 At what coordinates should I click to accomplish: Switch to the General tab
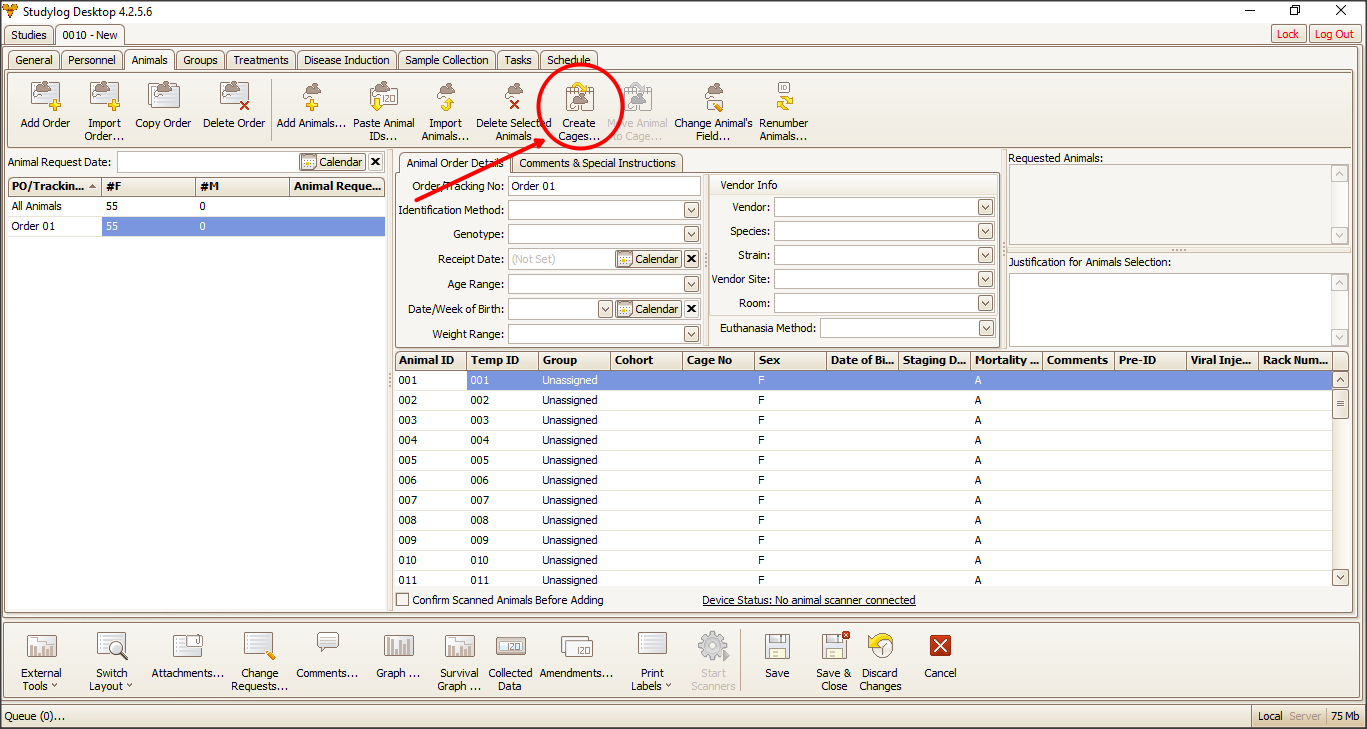pyautogui.click(x=34, y=60)
